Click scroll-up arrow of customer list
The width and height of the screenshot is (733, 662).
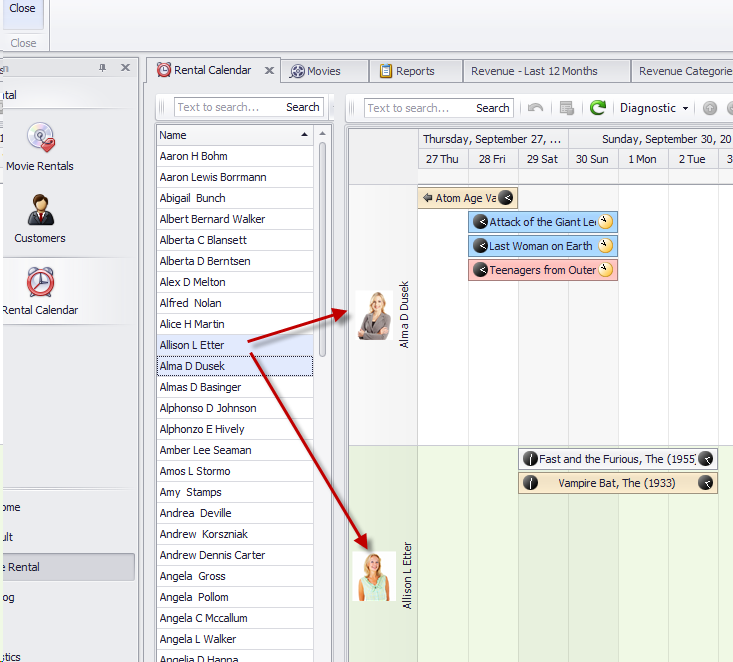point(323,134)
